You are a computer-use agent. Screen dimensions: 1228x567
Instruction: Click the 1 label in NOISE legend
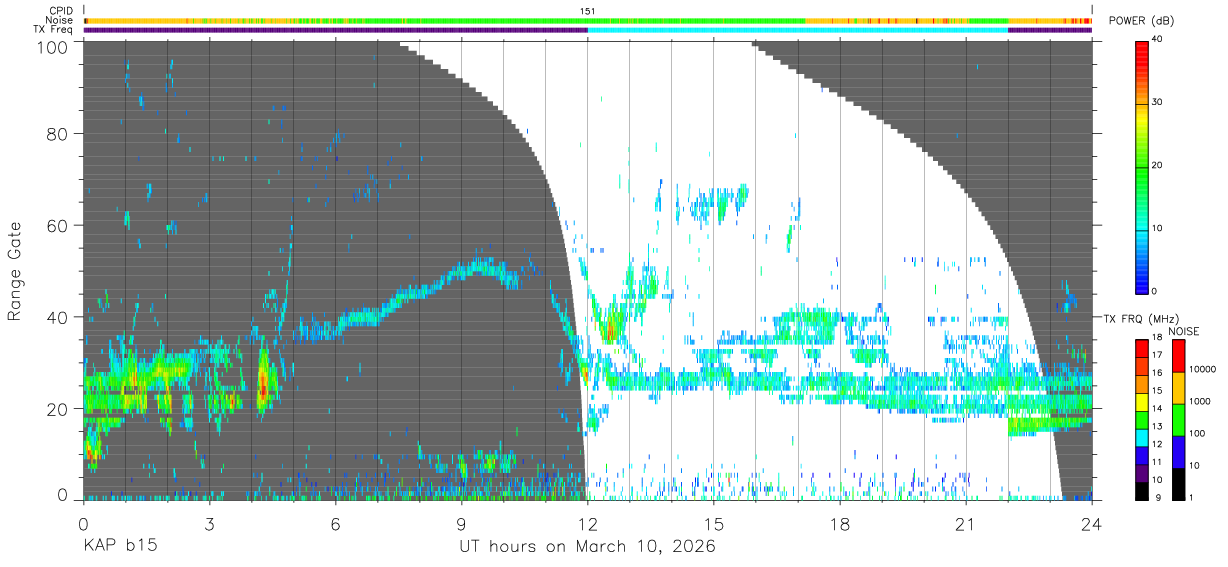(x=1192, y=497)
